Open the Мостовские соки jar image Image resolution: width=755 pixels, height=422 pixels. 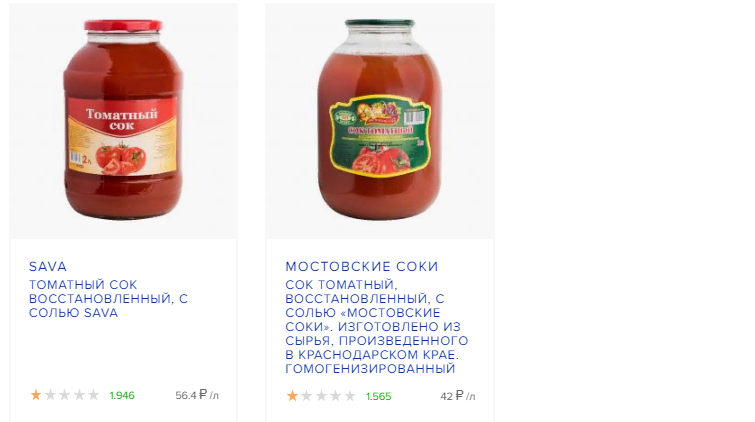[x=380, y=121]
